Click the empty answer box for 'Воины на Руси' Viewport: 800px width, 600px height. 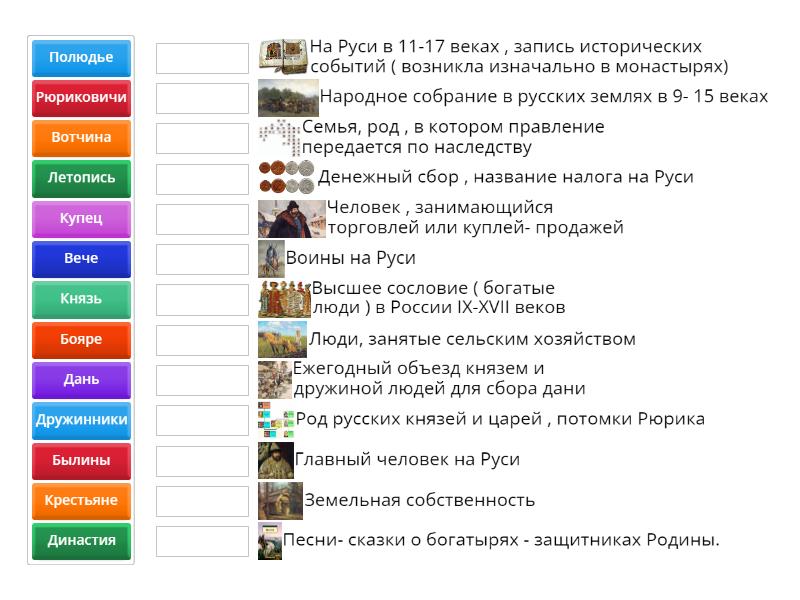pos(202,259)
